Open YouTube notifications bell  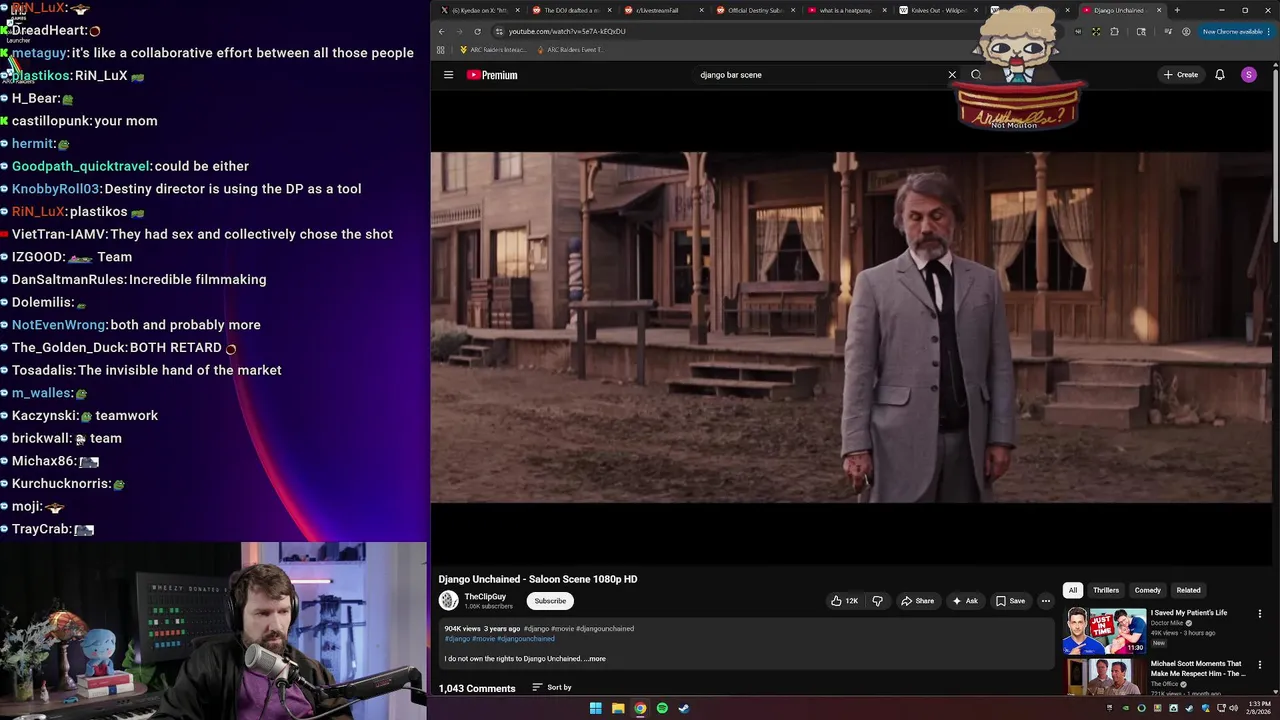(1219, 75)
